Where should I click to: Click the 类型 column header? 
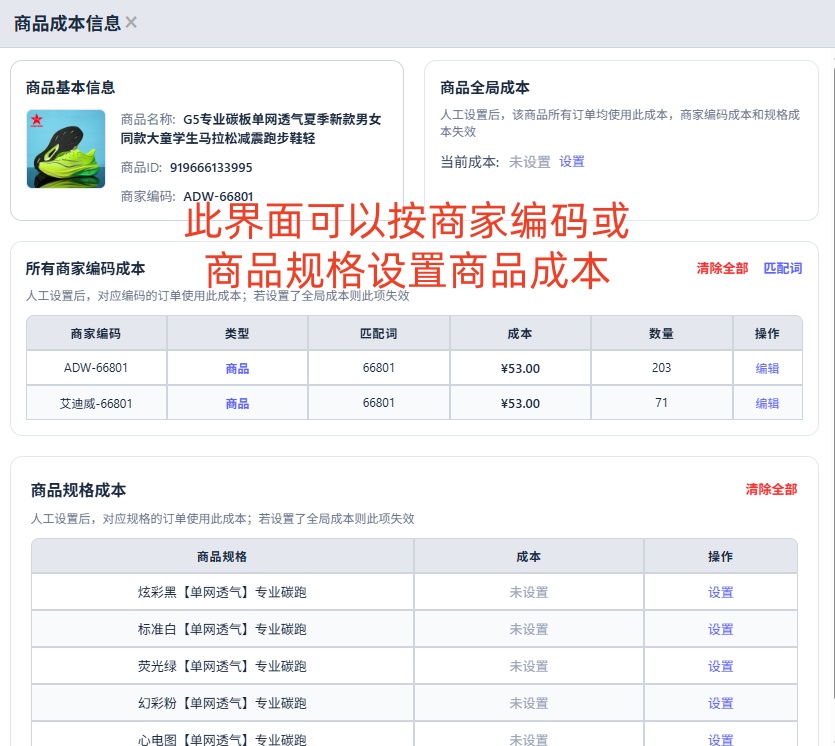click(237, 333)
